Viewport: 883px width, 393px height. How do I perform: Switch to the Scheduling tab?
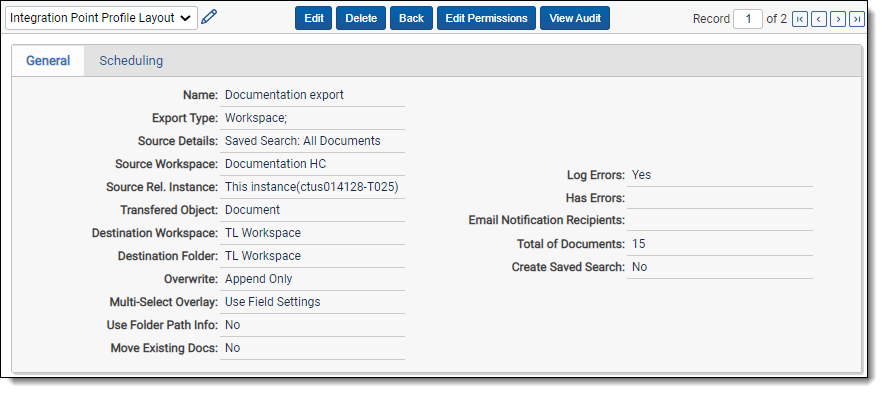(x=131, y=61)
